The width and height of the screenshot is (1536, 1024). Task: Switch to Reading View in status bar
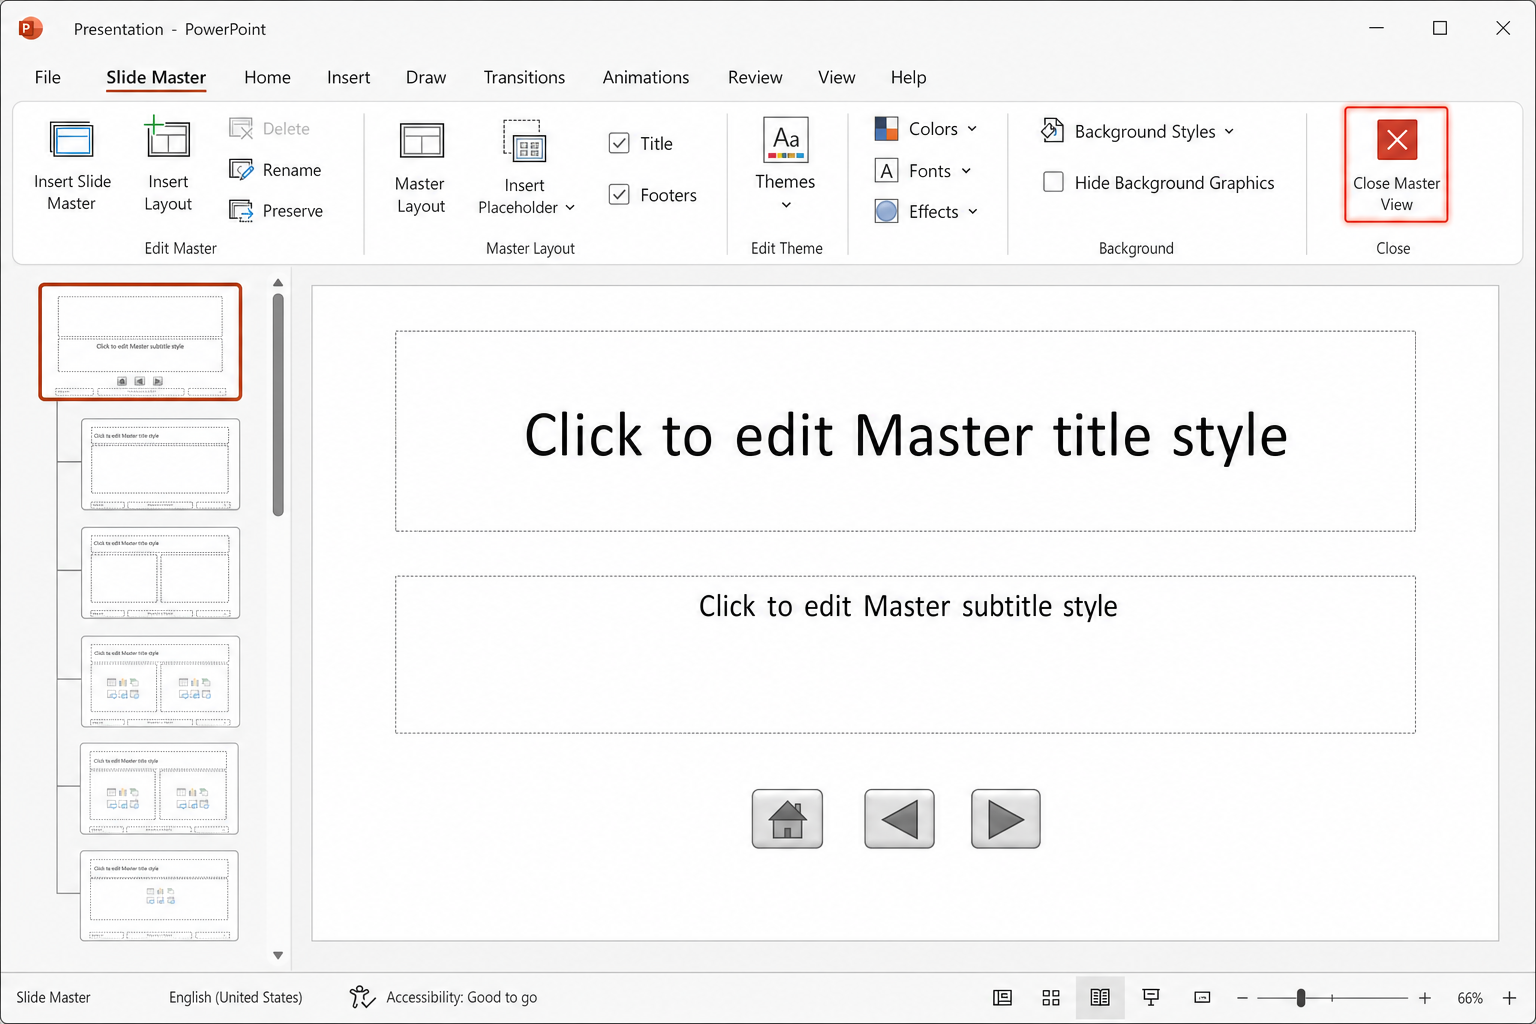coord(1100,997)
